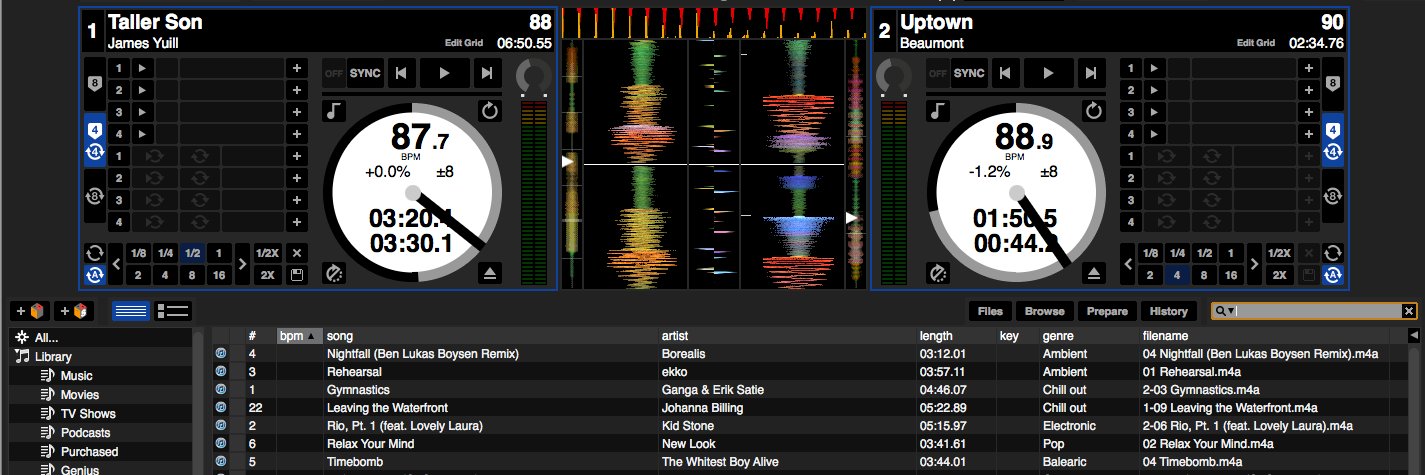Image resolution: width=1425 pixels, height=475 pixels.
Task: Skip to previous track on deck 1
Action: click(401, 72)
